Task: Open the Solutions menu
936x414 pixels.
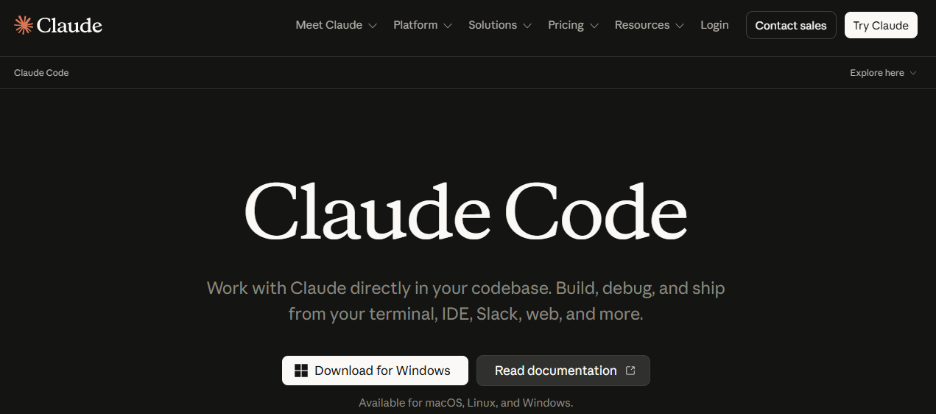Action: [500, 25]
